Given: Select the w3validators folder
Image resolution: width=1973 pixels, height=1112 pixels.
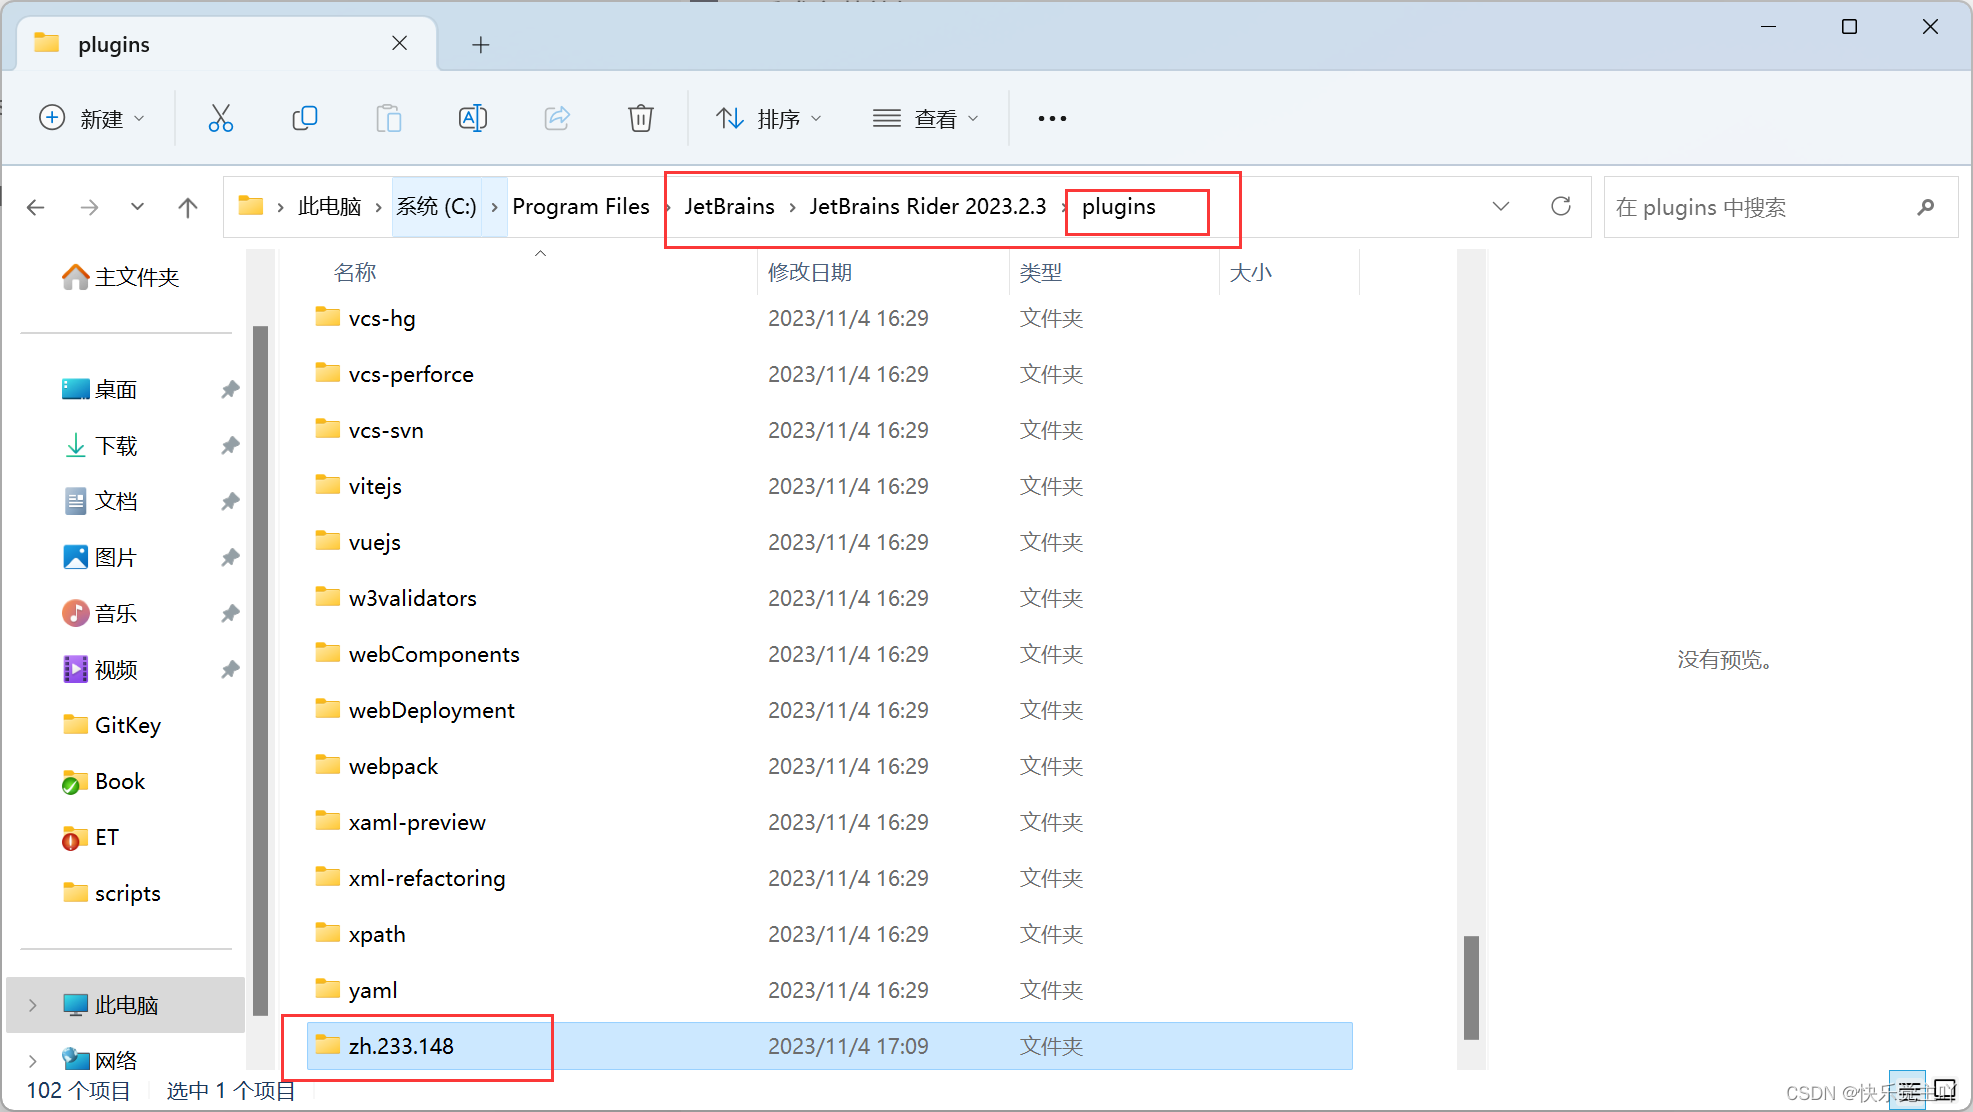Looking at the screenshot, I should 412,598.
